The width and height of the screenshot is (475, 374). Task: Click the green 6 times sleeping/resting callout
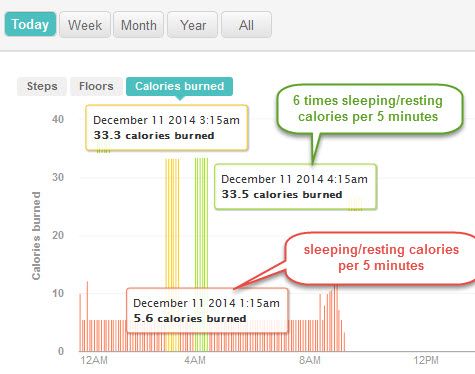click(x=370, y=109)
